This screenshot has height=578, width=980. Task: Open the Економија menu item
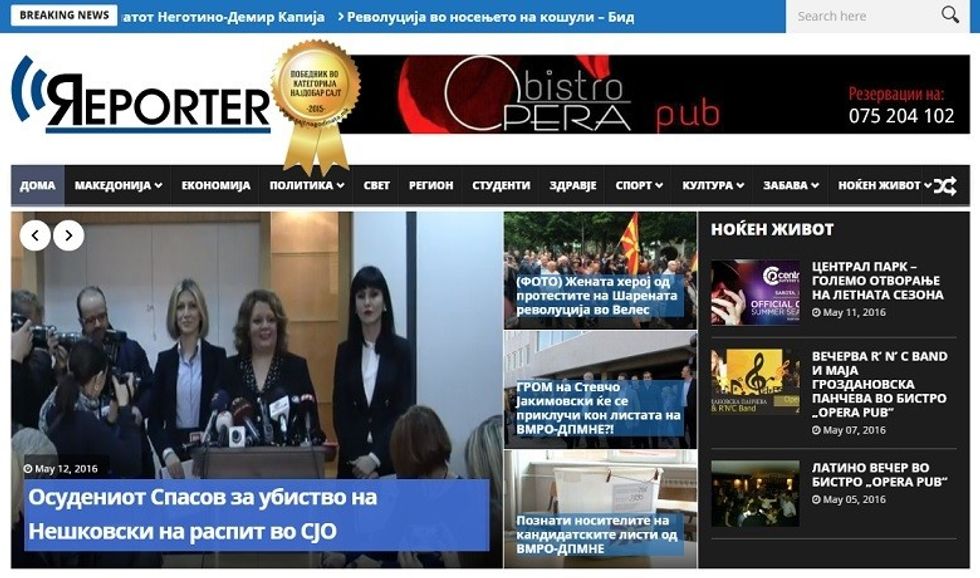pyautogui.click(x=216, y=186)
